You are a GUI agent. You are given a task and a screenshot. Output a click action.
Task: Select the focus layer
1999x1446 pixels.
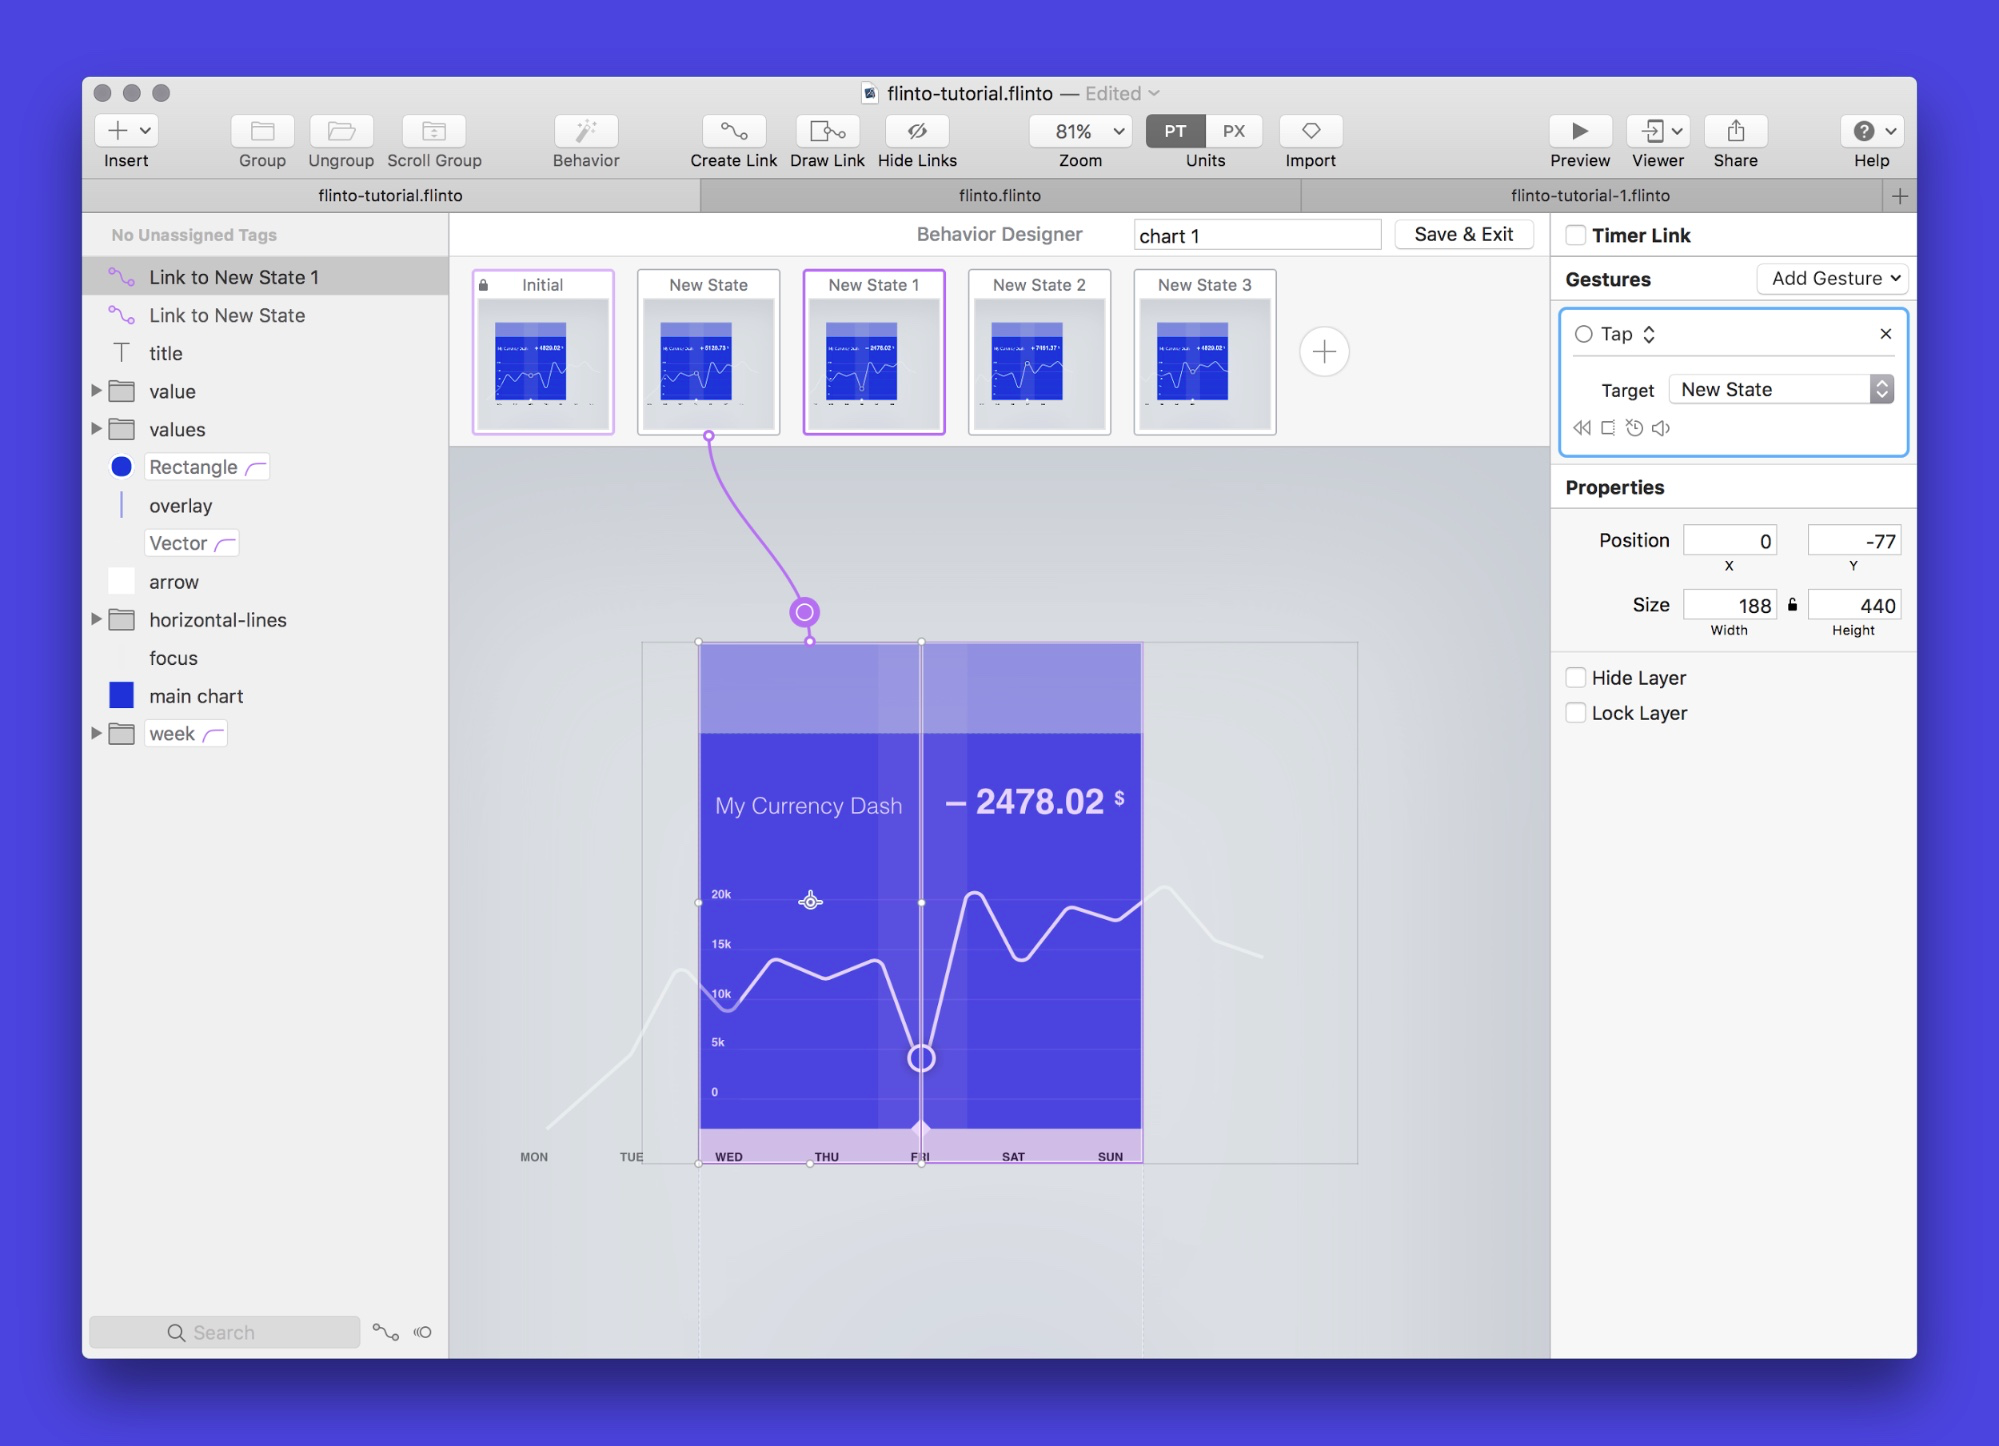pyautogui.click(x=265, y=657)
